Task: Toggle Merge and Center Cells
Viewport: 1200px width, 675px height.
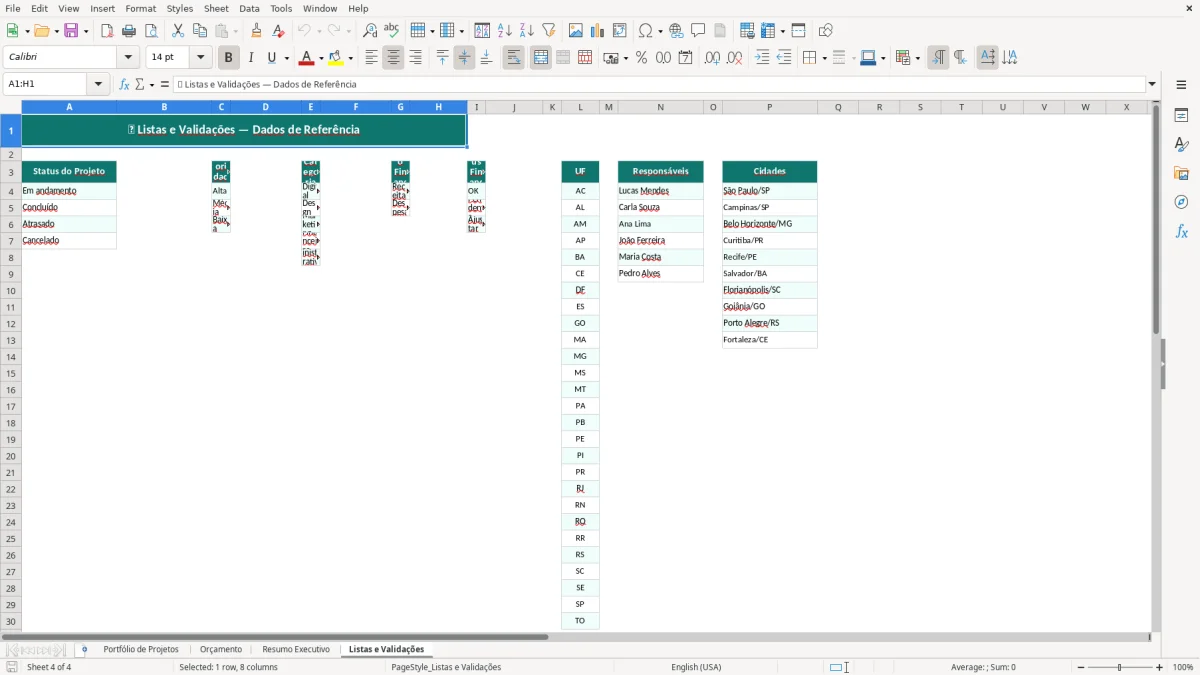Action: (541, 58)
